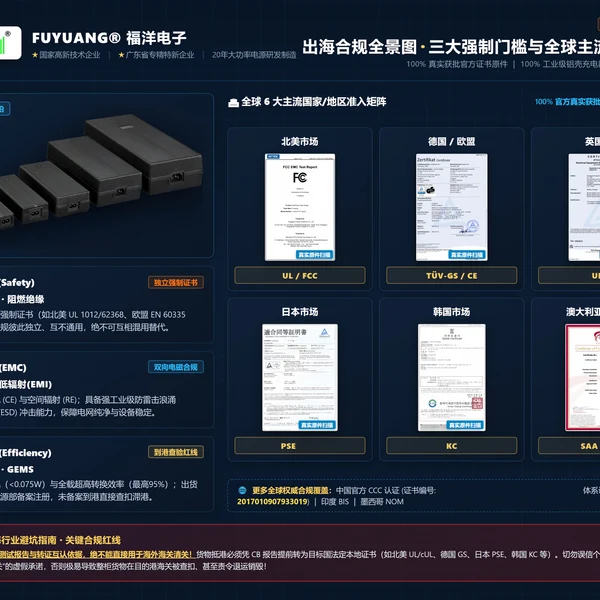This screenshot has width=600, height=600.
Task: Select the KC label button
Action: (x=452, y=446)
